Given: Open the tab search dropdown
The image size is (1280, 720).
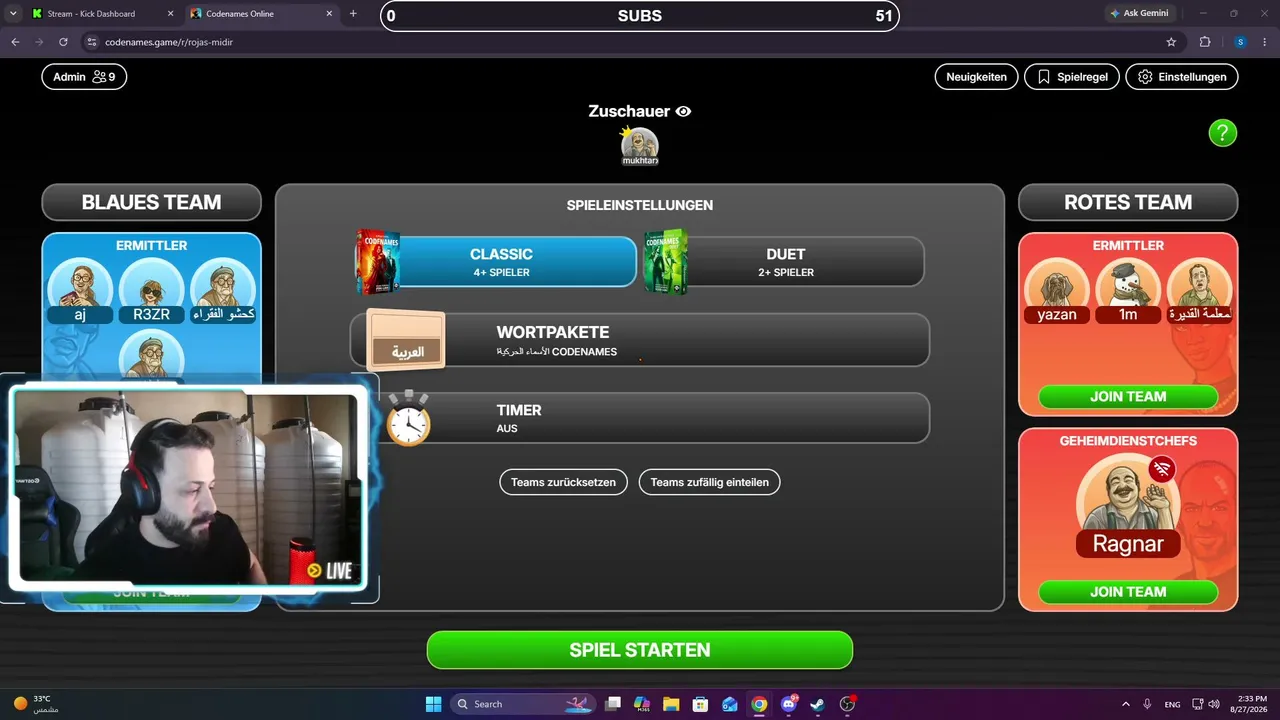Looking at the screenshot, I should pos(13,14).
